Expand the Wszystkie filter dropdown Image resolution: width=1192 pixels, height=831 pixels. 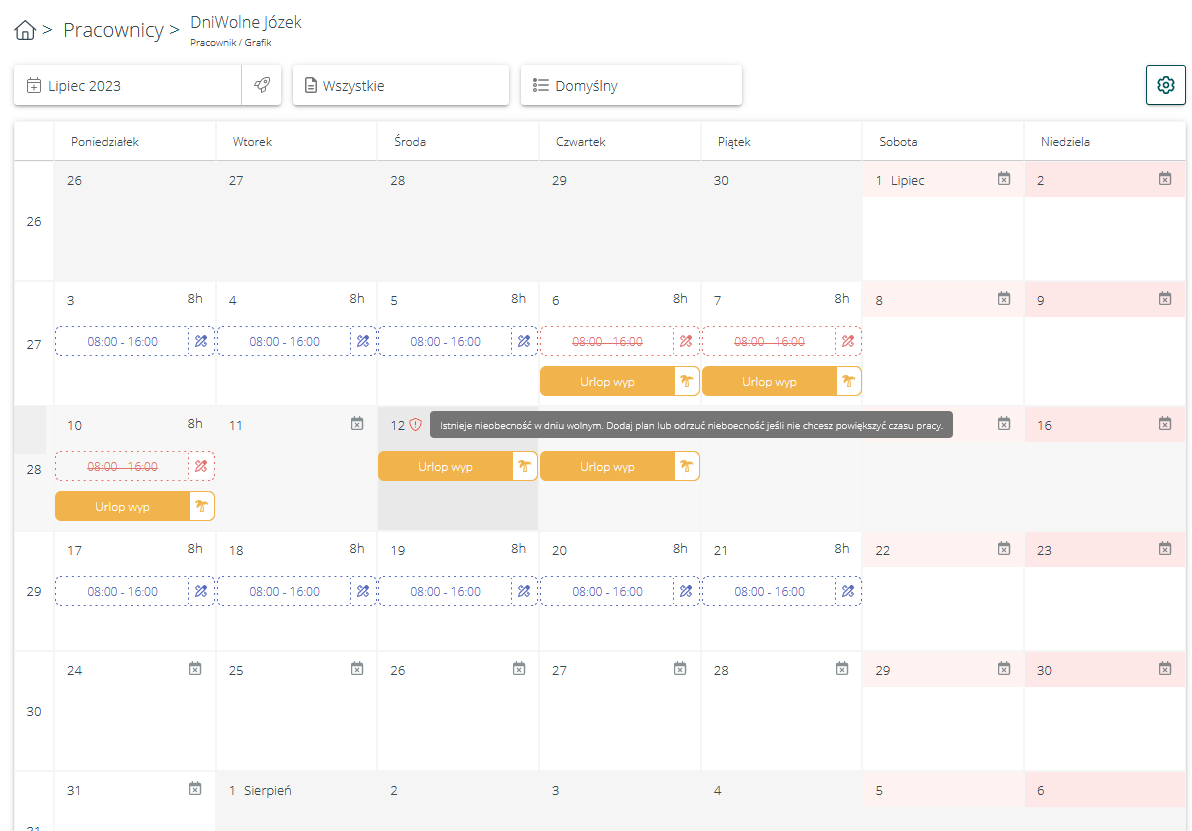[x=401, y=85]
